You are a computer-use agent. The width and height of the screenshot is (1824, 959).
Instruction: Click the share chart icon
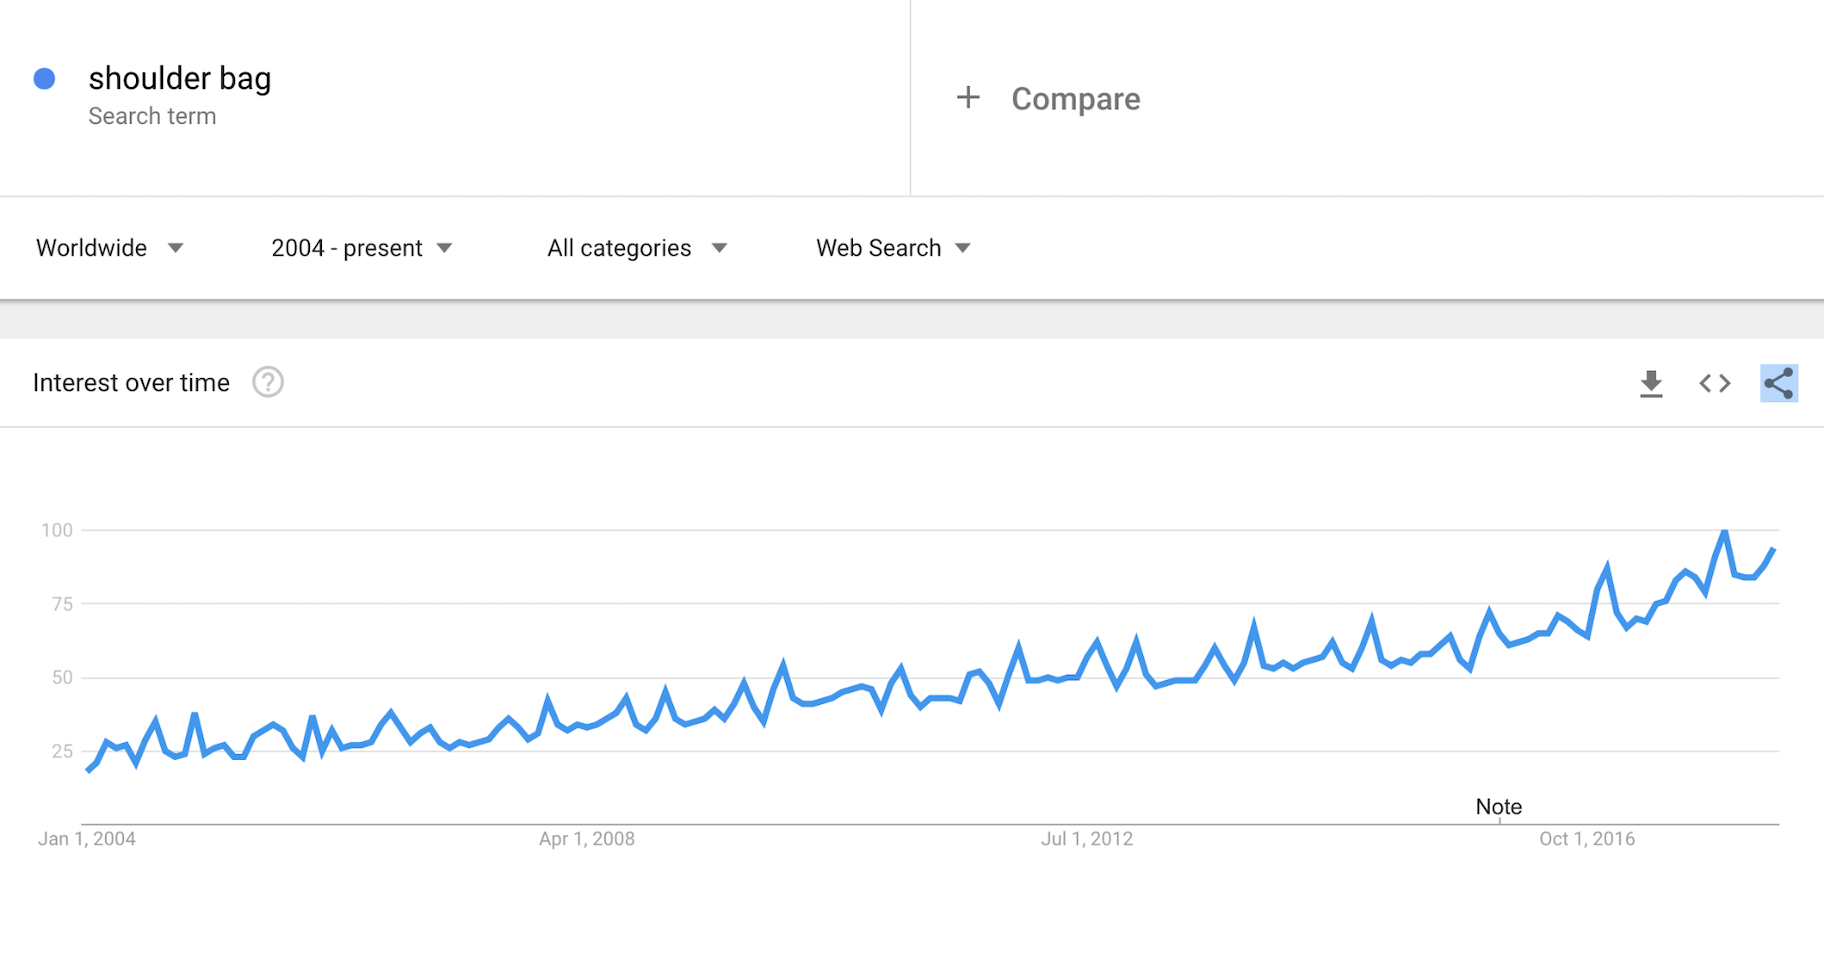click(1778, 383)
